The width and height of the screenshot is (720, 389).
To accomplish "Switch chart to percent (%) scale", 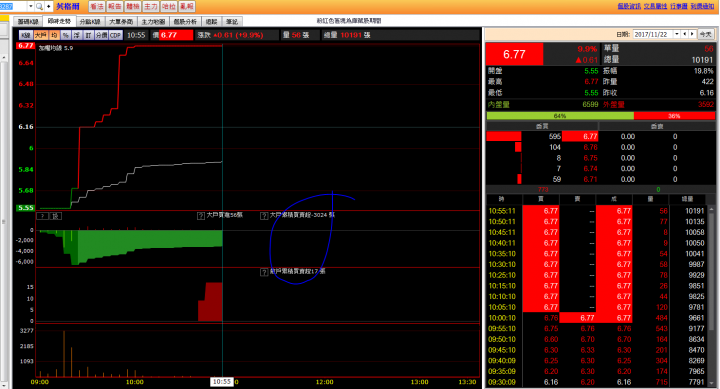I will click(66, 35).
